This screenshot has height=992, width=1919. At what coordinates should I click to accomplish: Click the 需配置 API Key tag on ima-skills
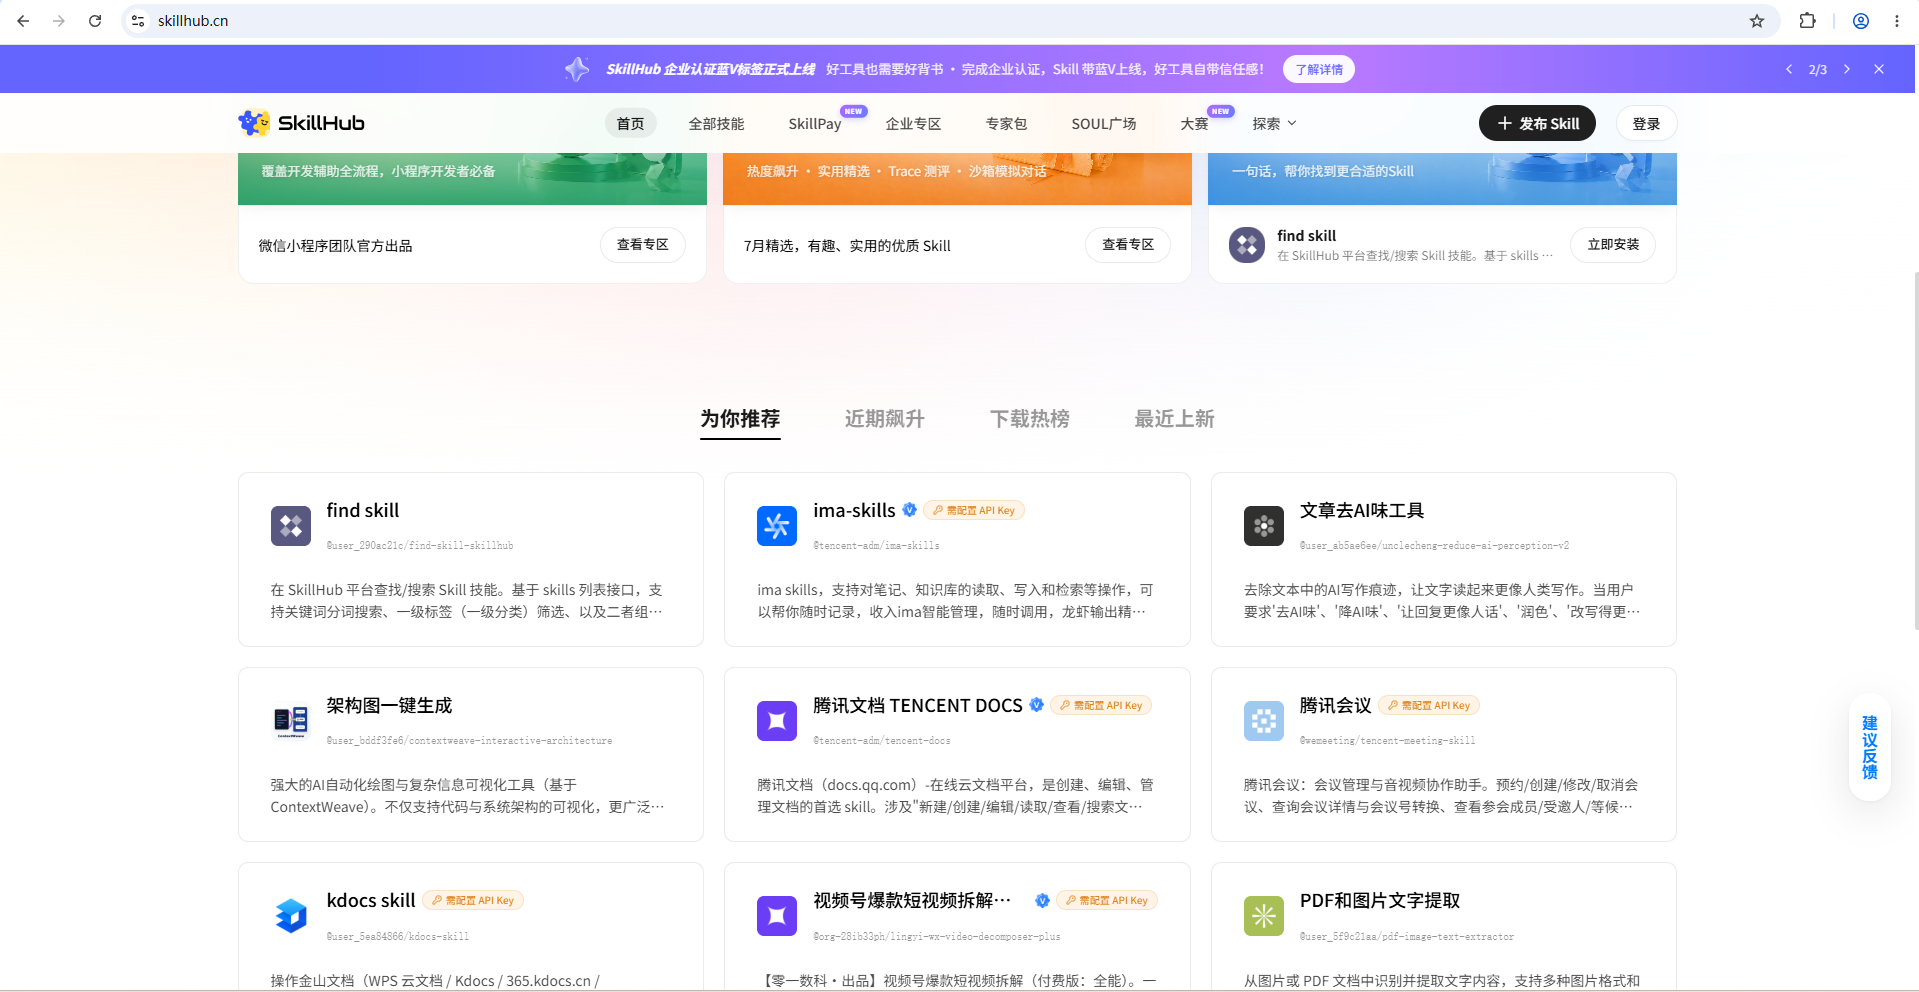coord(974,510)
